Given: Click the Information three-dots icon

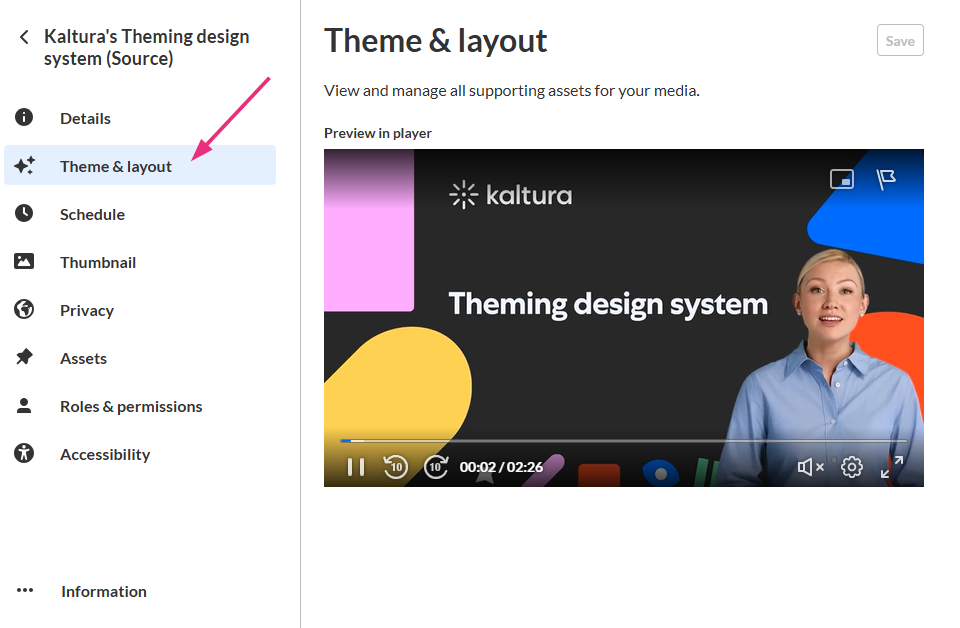Looking at the screenshot, I should coord(24,590).
